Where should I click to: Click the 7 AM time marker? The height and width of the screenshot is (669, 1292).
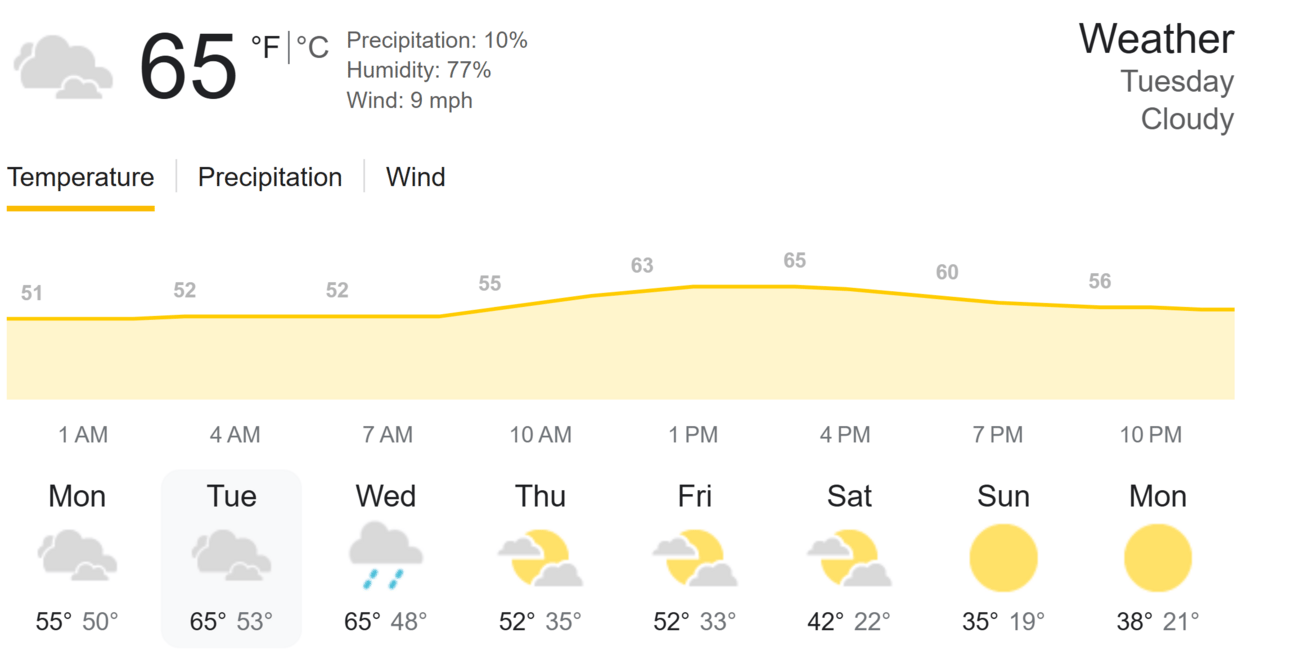pos(387,435)
